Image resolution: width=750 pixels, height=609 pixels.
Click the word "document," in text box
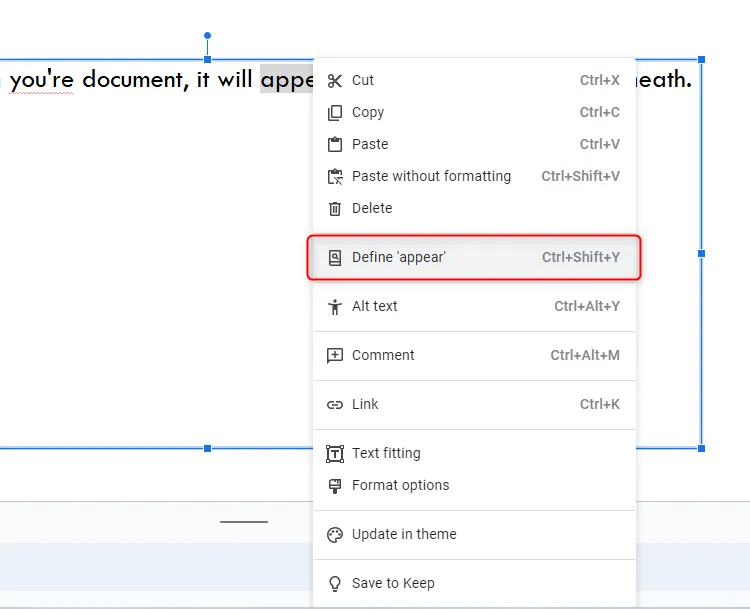[x=135, y=79]
